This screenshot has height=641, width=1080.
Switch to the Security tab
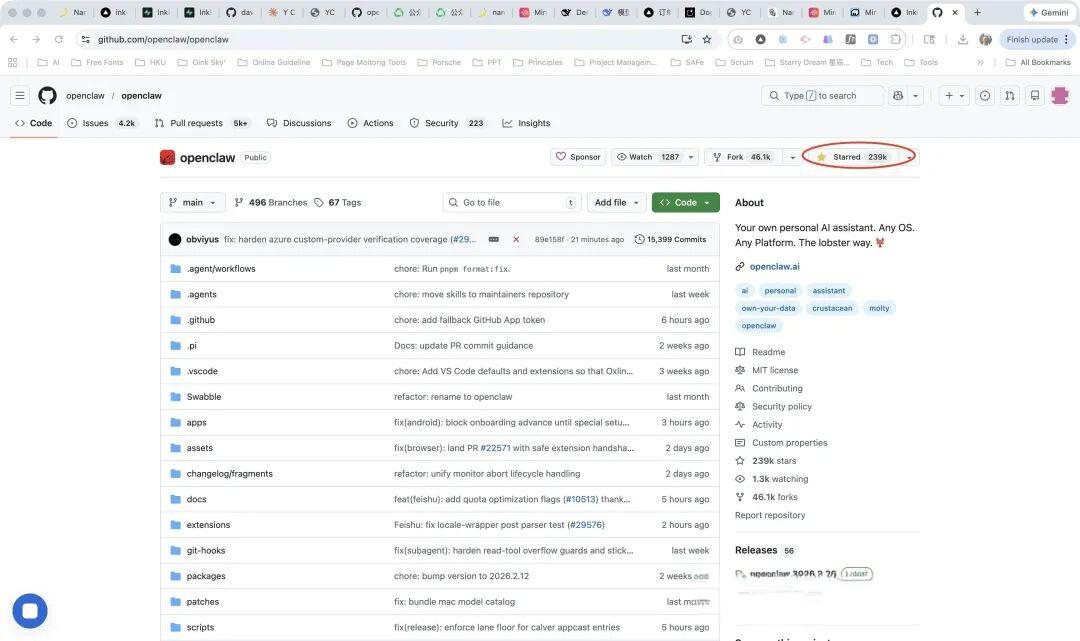pos(447,123)
